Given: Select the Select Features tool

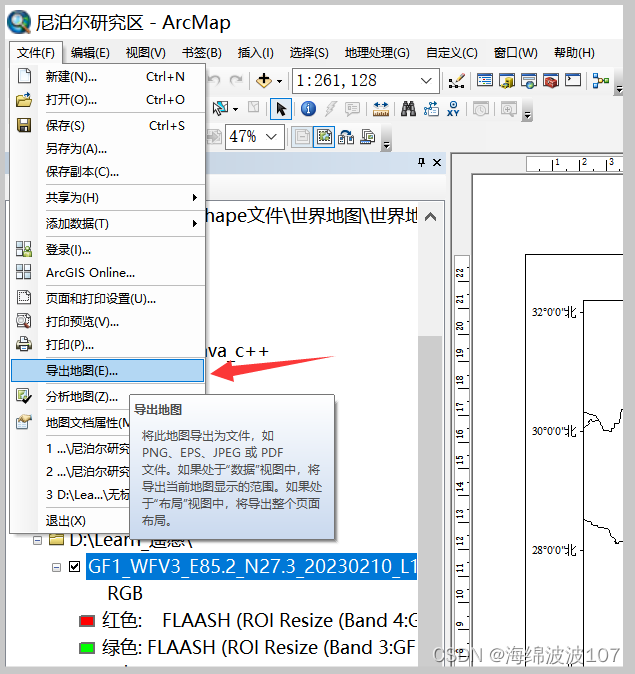Looking at the screenshot, I should click(x=221, y=109).
